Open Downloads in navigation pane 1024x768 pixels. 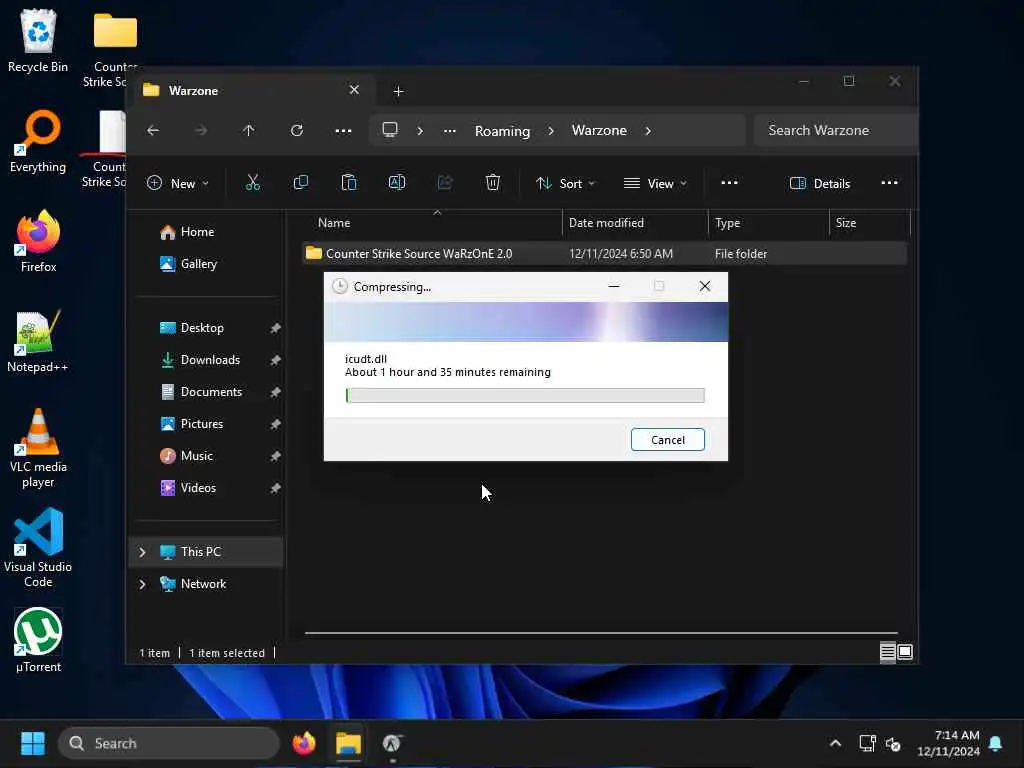200,360
